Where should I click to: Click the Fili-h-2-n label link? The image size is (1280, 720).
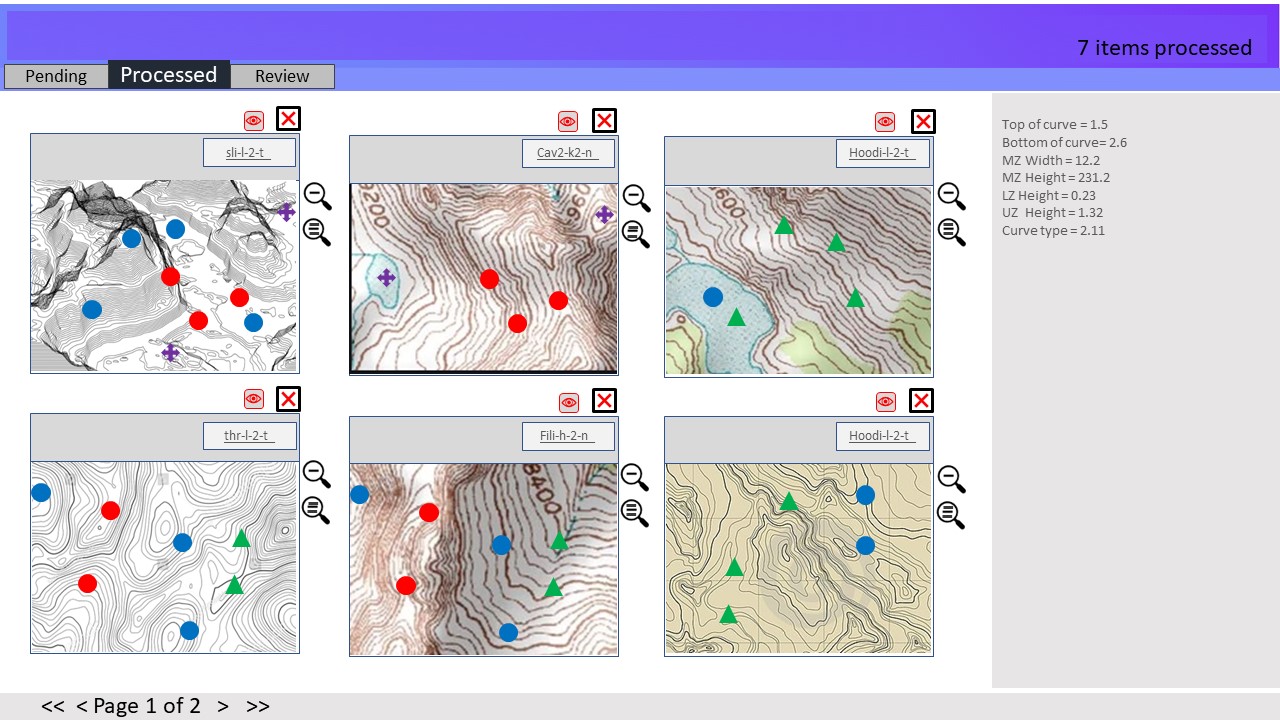(568, 436)
